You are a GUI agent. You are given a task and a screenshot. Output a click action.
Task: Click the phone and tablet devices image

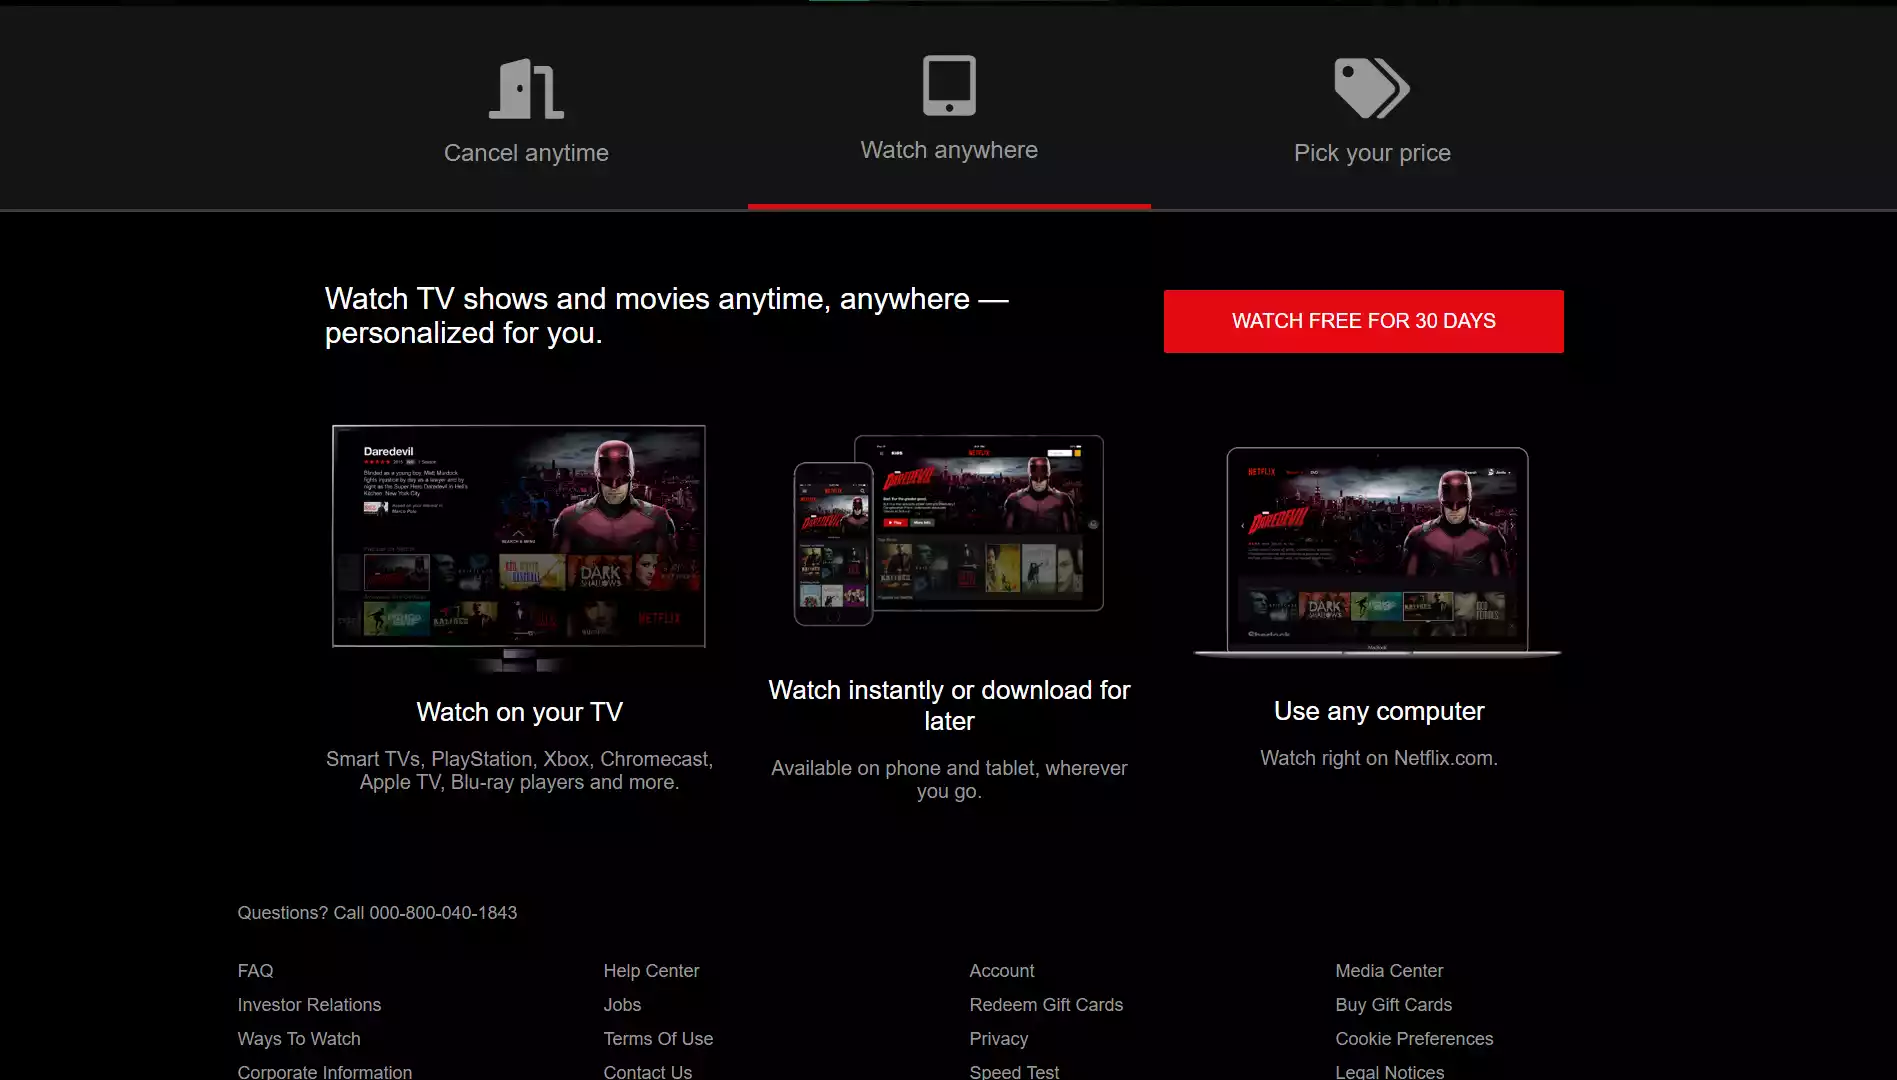949,530
